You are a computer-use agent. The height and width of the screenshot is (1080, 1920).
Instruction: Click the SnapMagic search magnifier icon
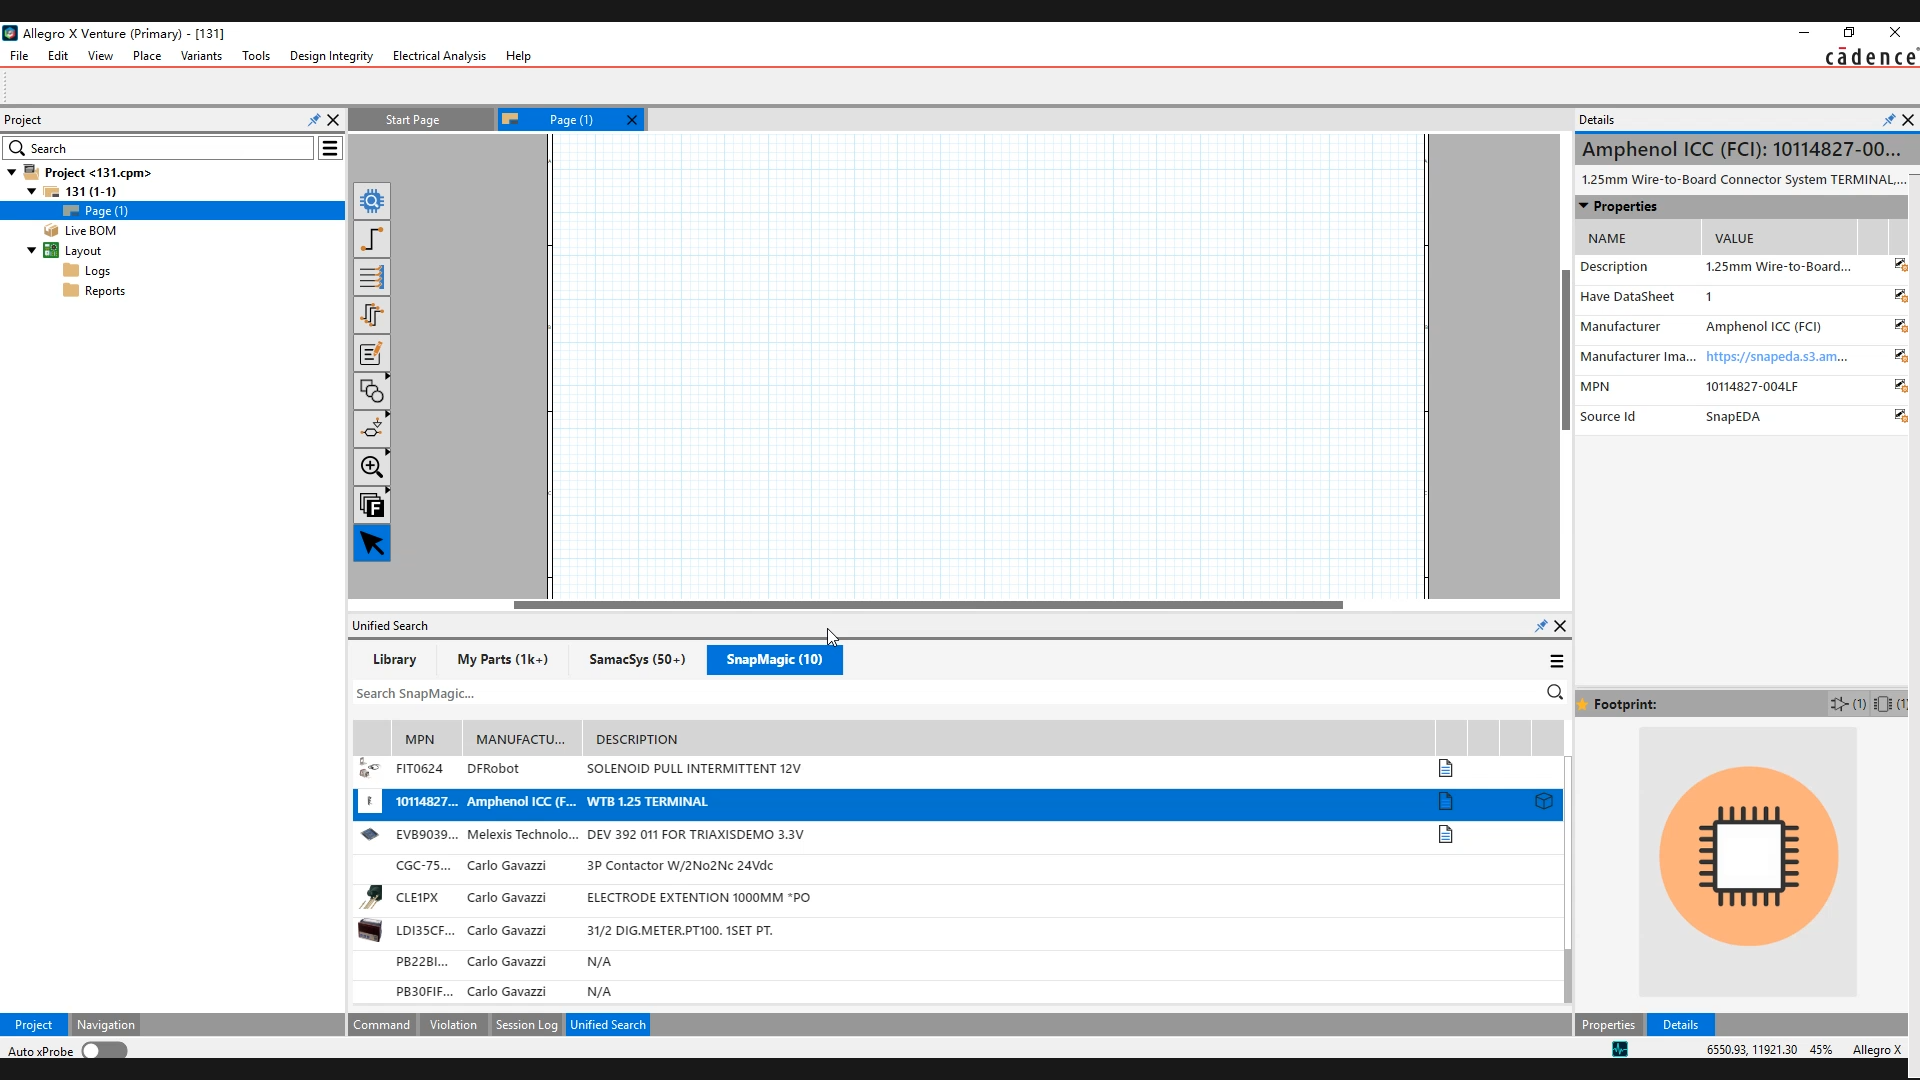[1555, 692]
